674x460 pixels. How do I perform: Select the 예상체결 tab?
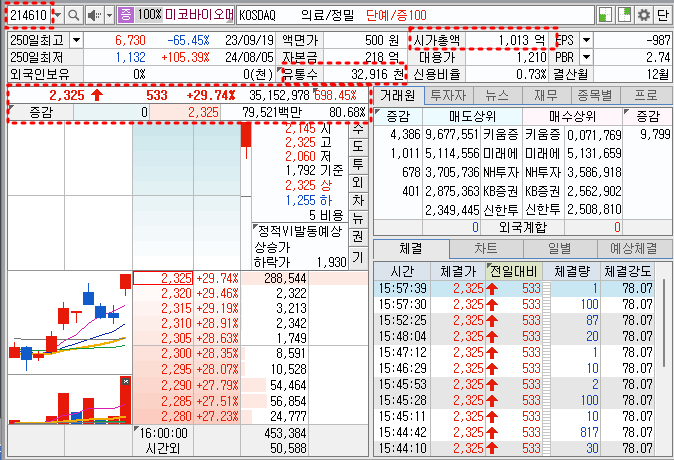(634, 248)
